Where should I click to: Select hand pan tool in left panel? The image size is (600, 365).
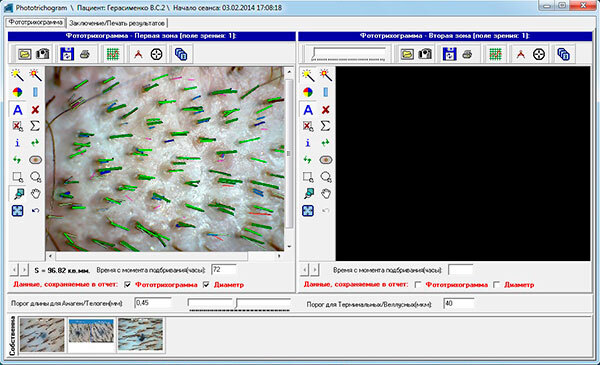click(x=35, y=194)
